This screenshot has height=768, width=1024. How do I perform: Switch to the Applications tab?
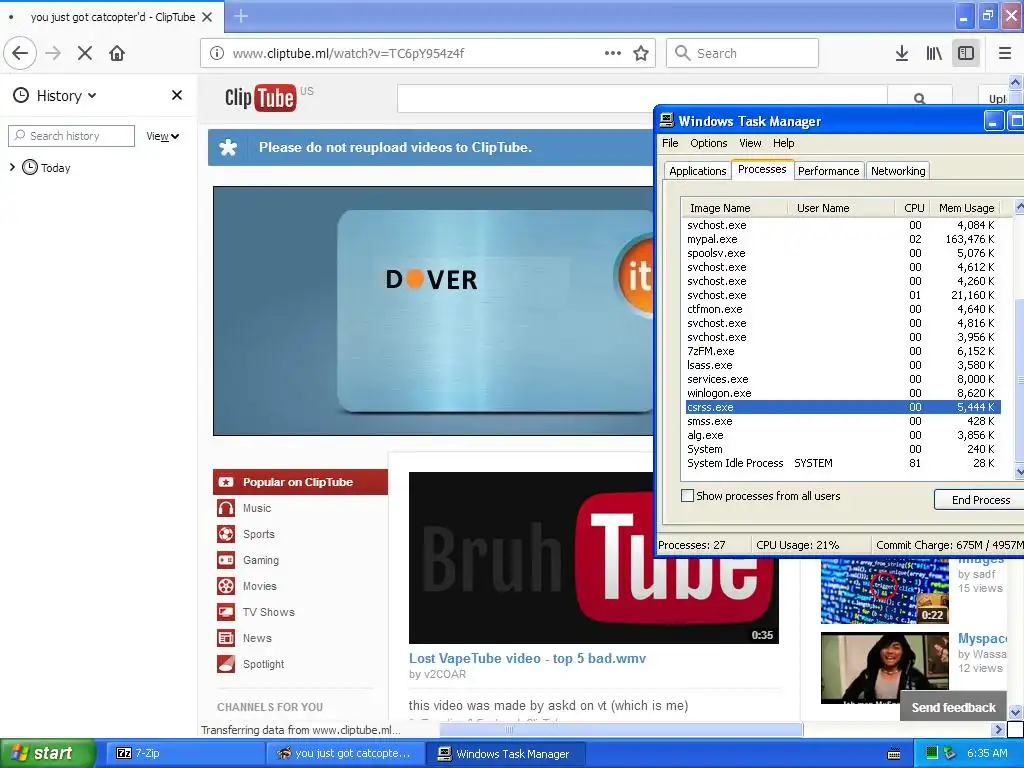[697, 170]
